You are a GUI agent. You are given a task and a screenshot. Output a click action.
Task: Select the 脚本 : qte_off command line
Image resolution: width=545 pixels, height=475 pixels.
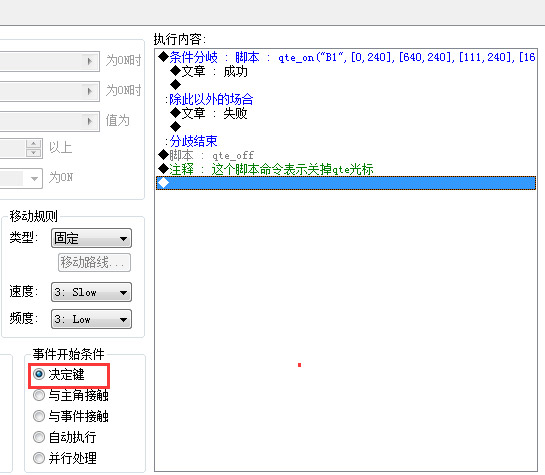346,155
